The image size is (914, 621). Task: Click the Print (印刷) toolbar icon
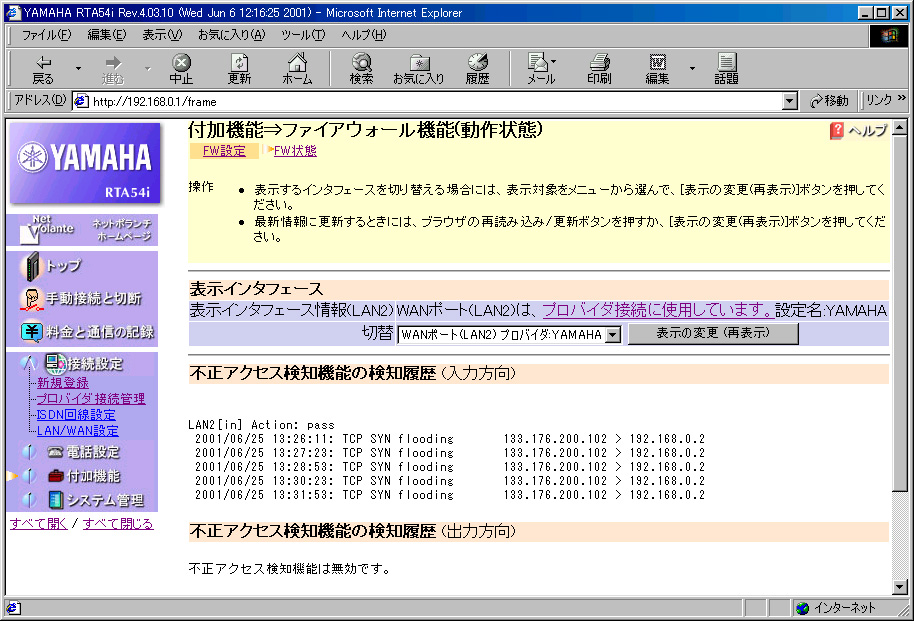pyautogui.click(x=599, y=68)
